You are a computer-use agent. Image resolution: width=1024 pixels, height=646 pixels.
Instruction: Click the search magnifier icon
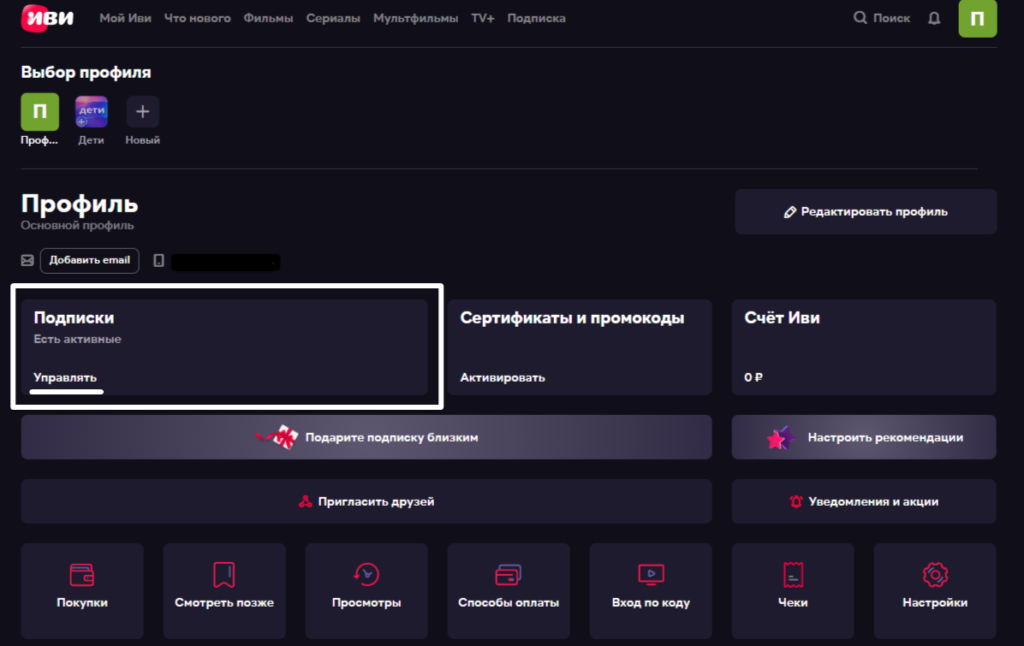tap(860, 18)
